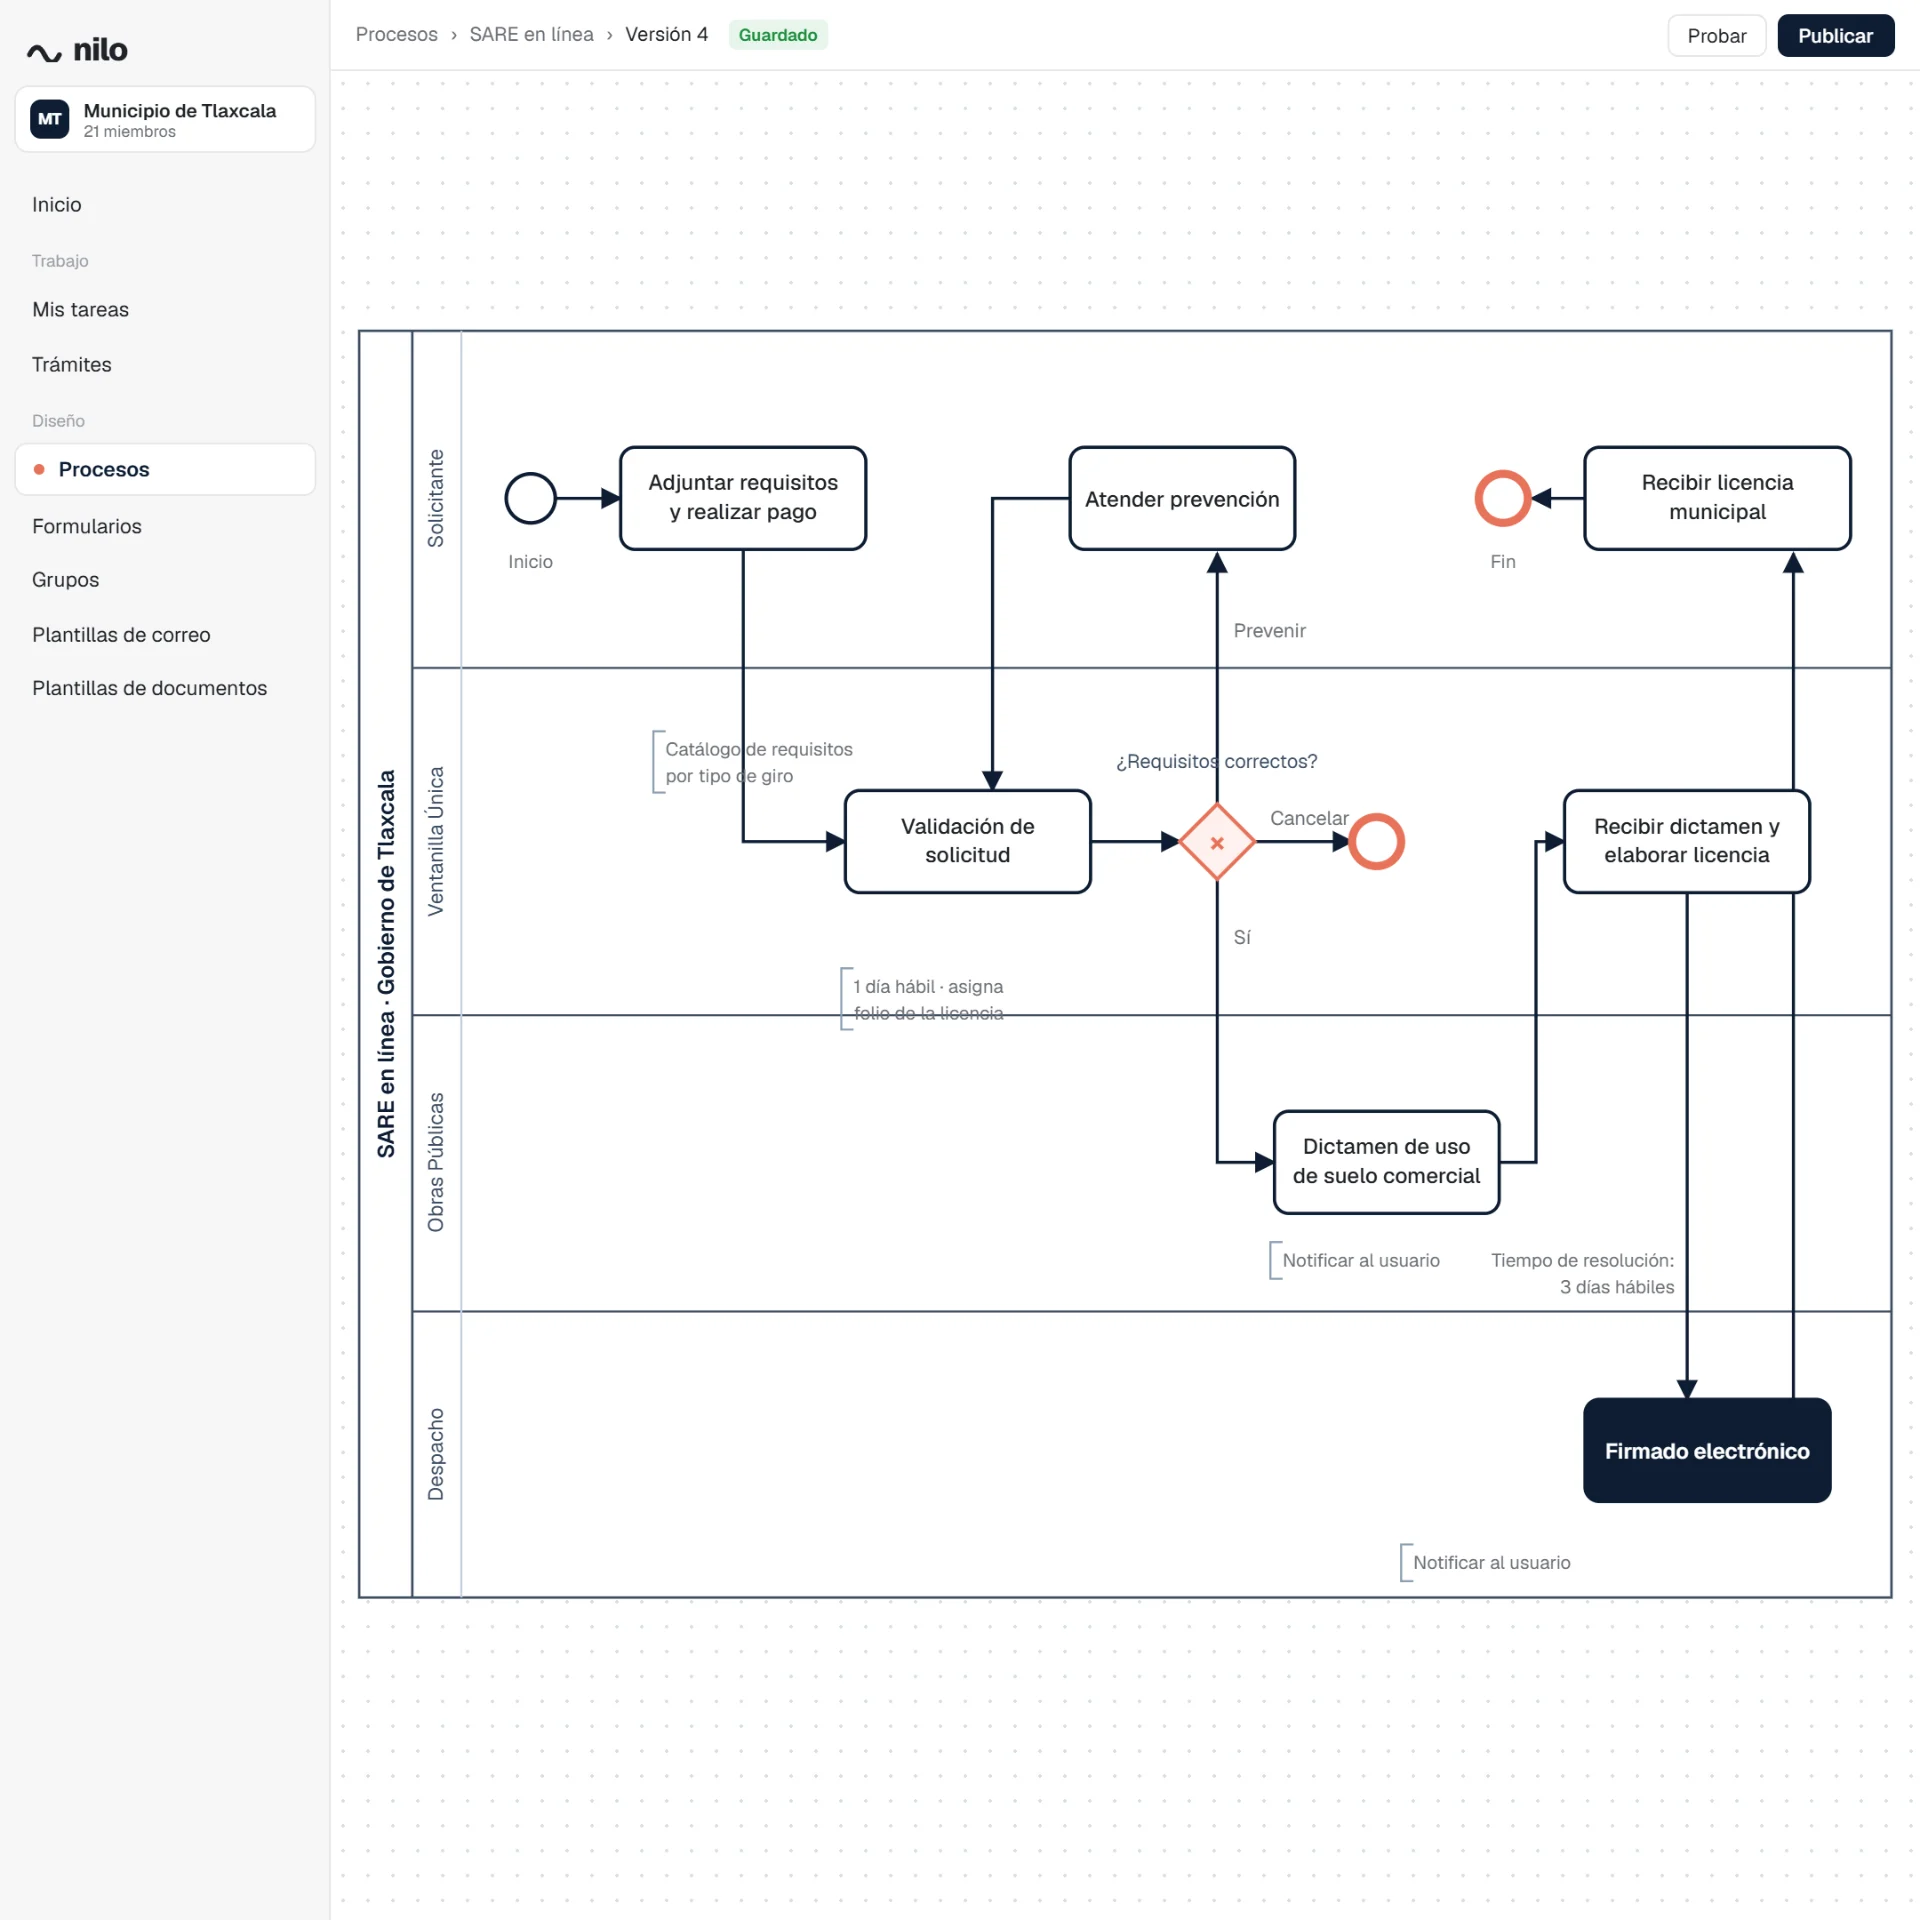Select Dictamen de uso de suelo comercial task

1386,1162
